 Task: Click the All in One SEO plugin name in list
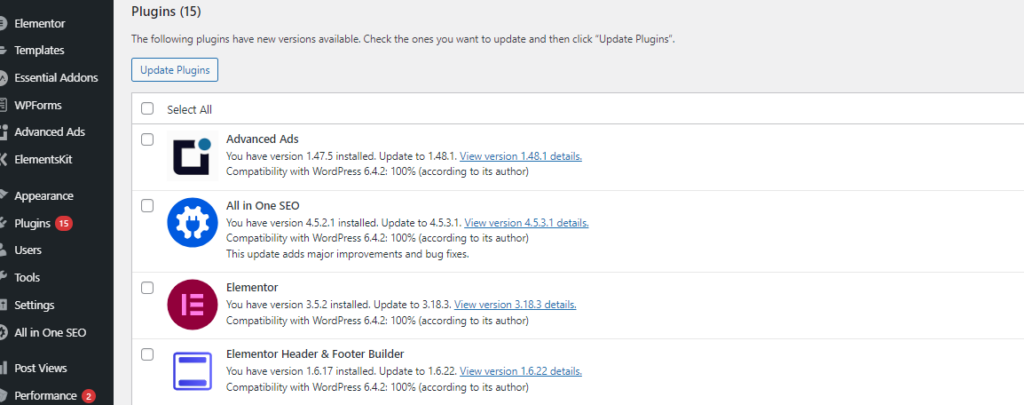pos(263,206)
